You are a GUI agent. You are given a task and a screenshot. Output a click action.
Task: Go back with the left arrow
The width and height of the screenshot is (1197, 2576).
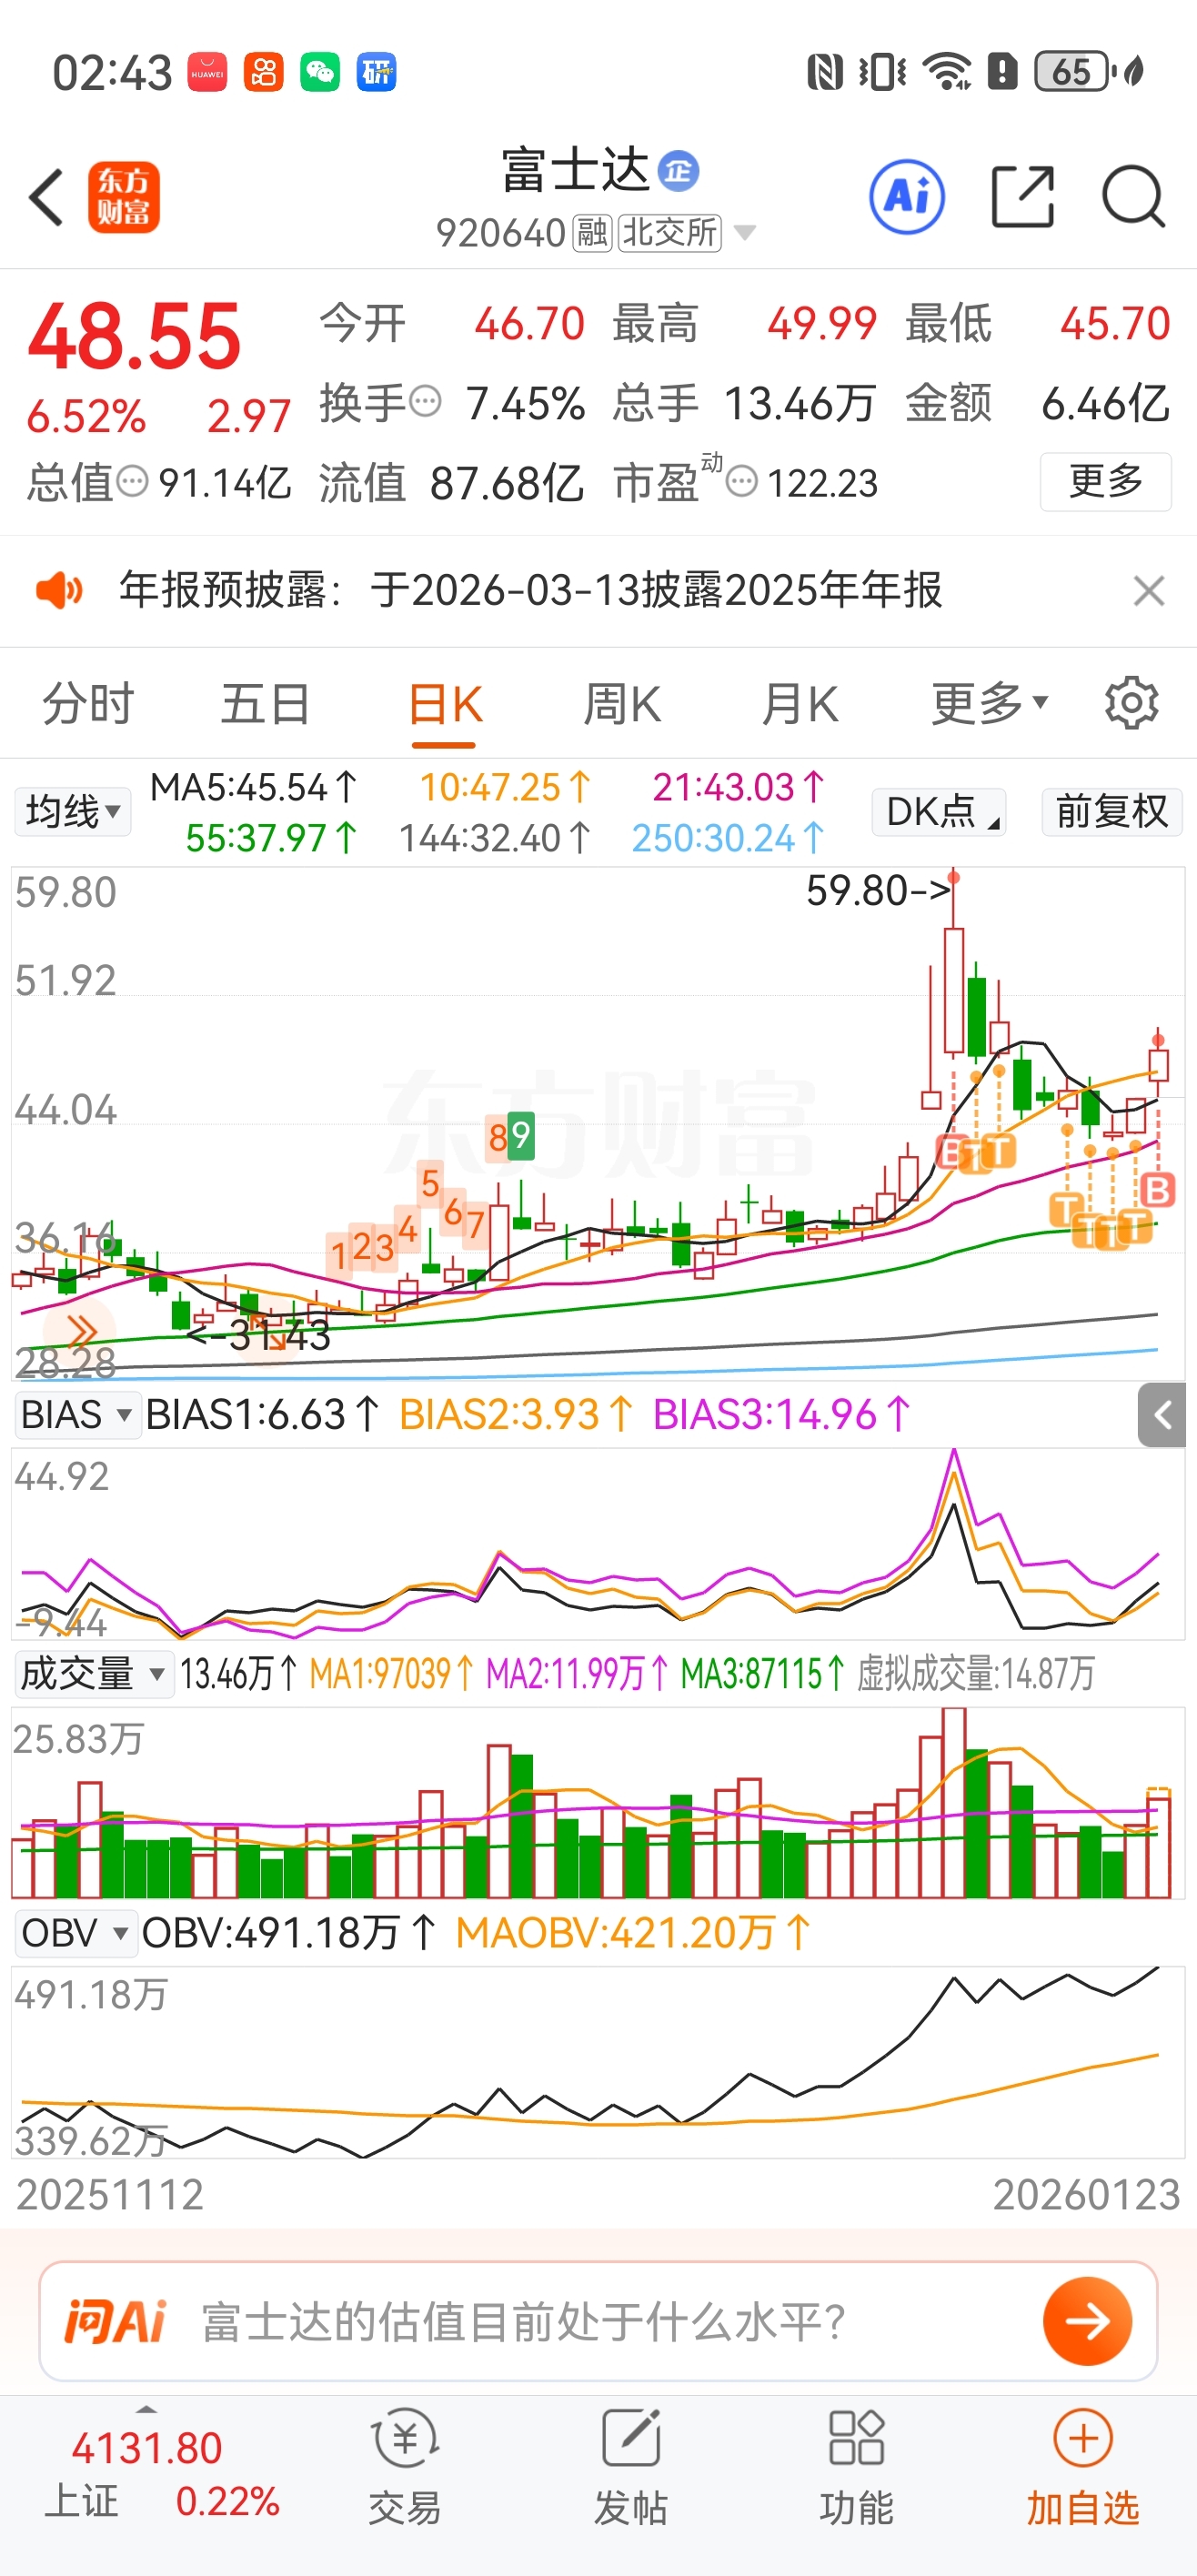(x=47, y=197)
